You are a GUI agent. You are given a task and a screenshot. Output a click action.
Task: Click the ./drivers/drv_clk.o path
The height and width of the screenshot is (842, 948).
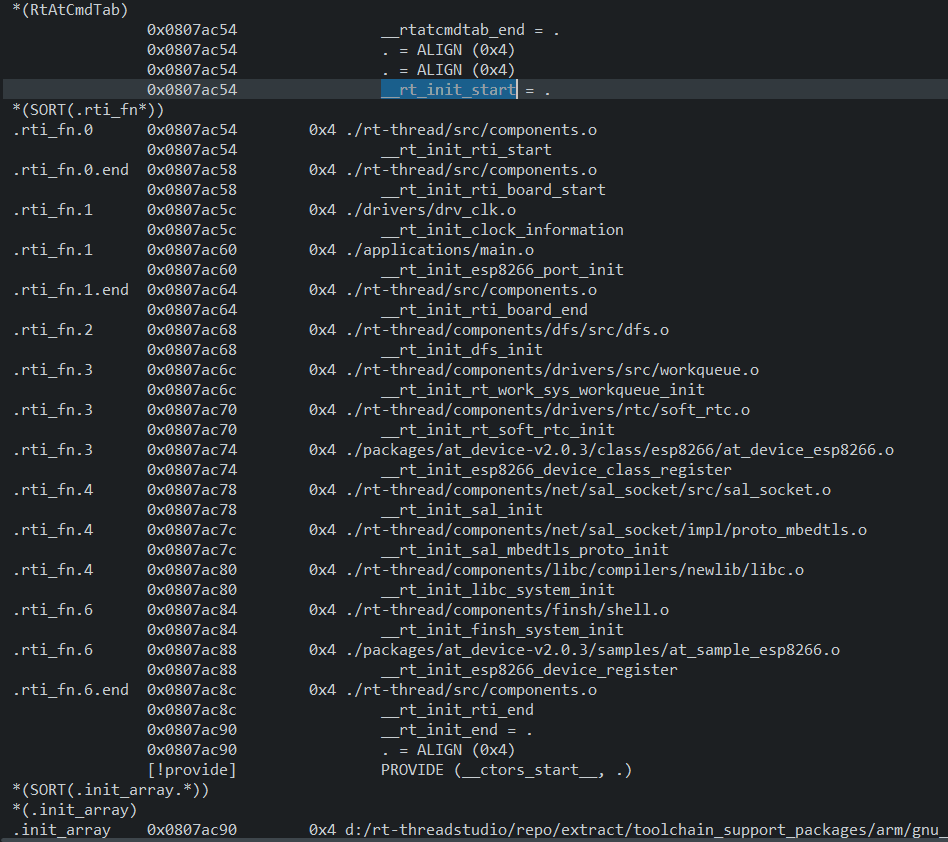(430, 210)
